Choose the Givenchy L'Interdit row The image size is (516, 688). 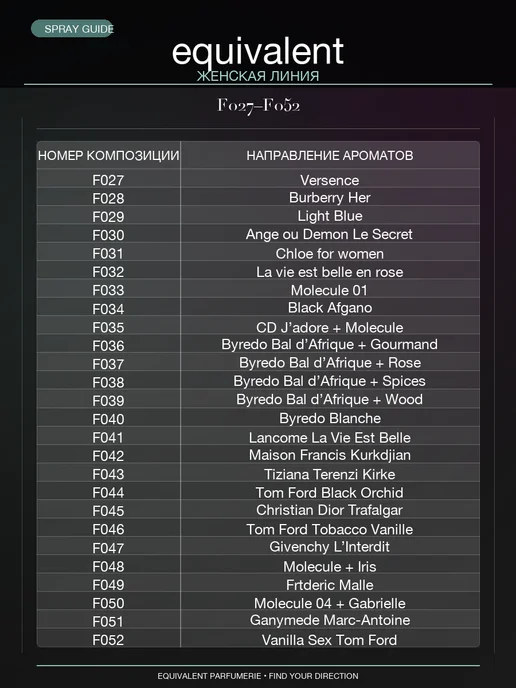258,547
